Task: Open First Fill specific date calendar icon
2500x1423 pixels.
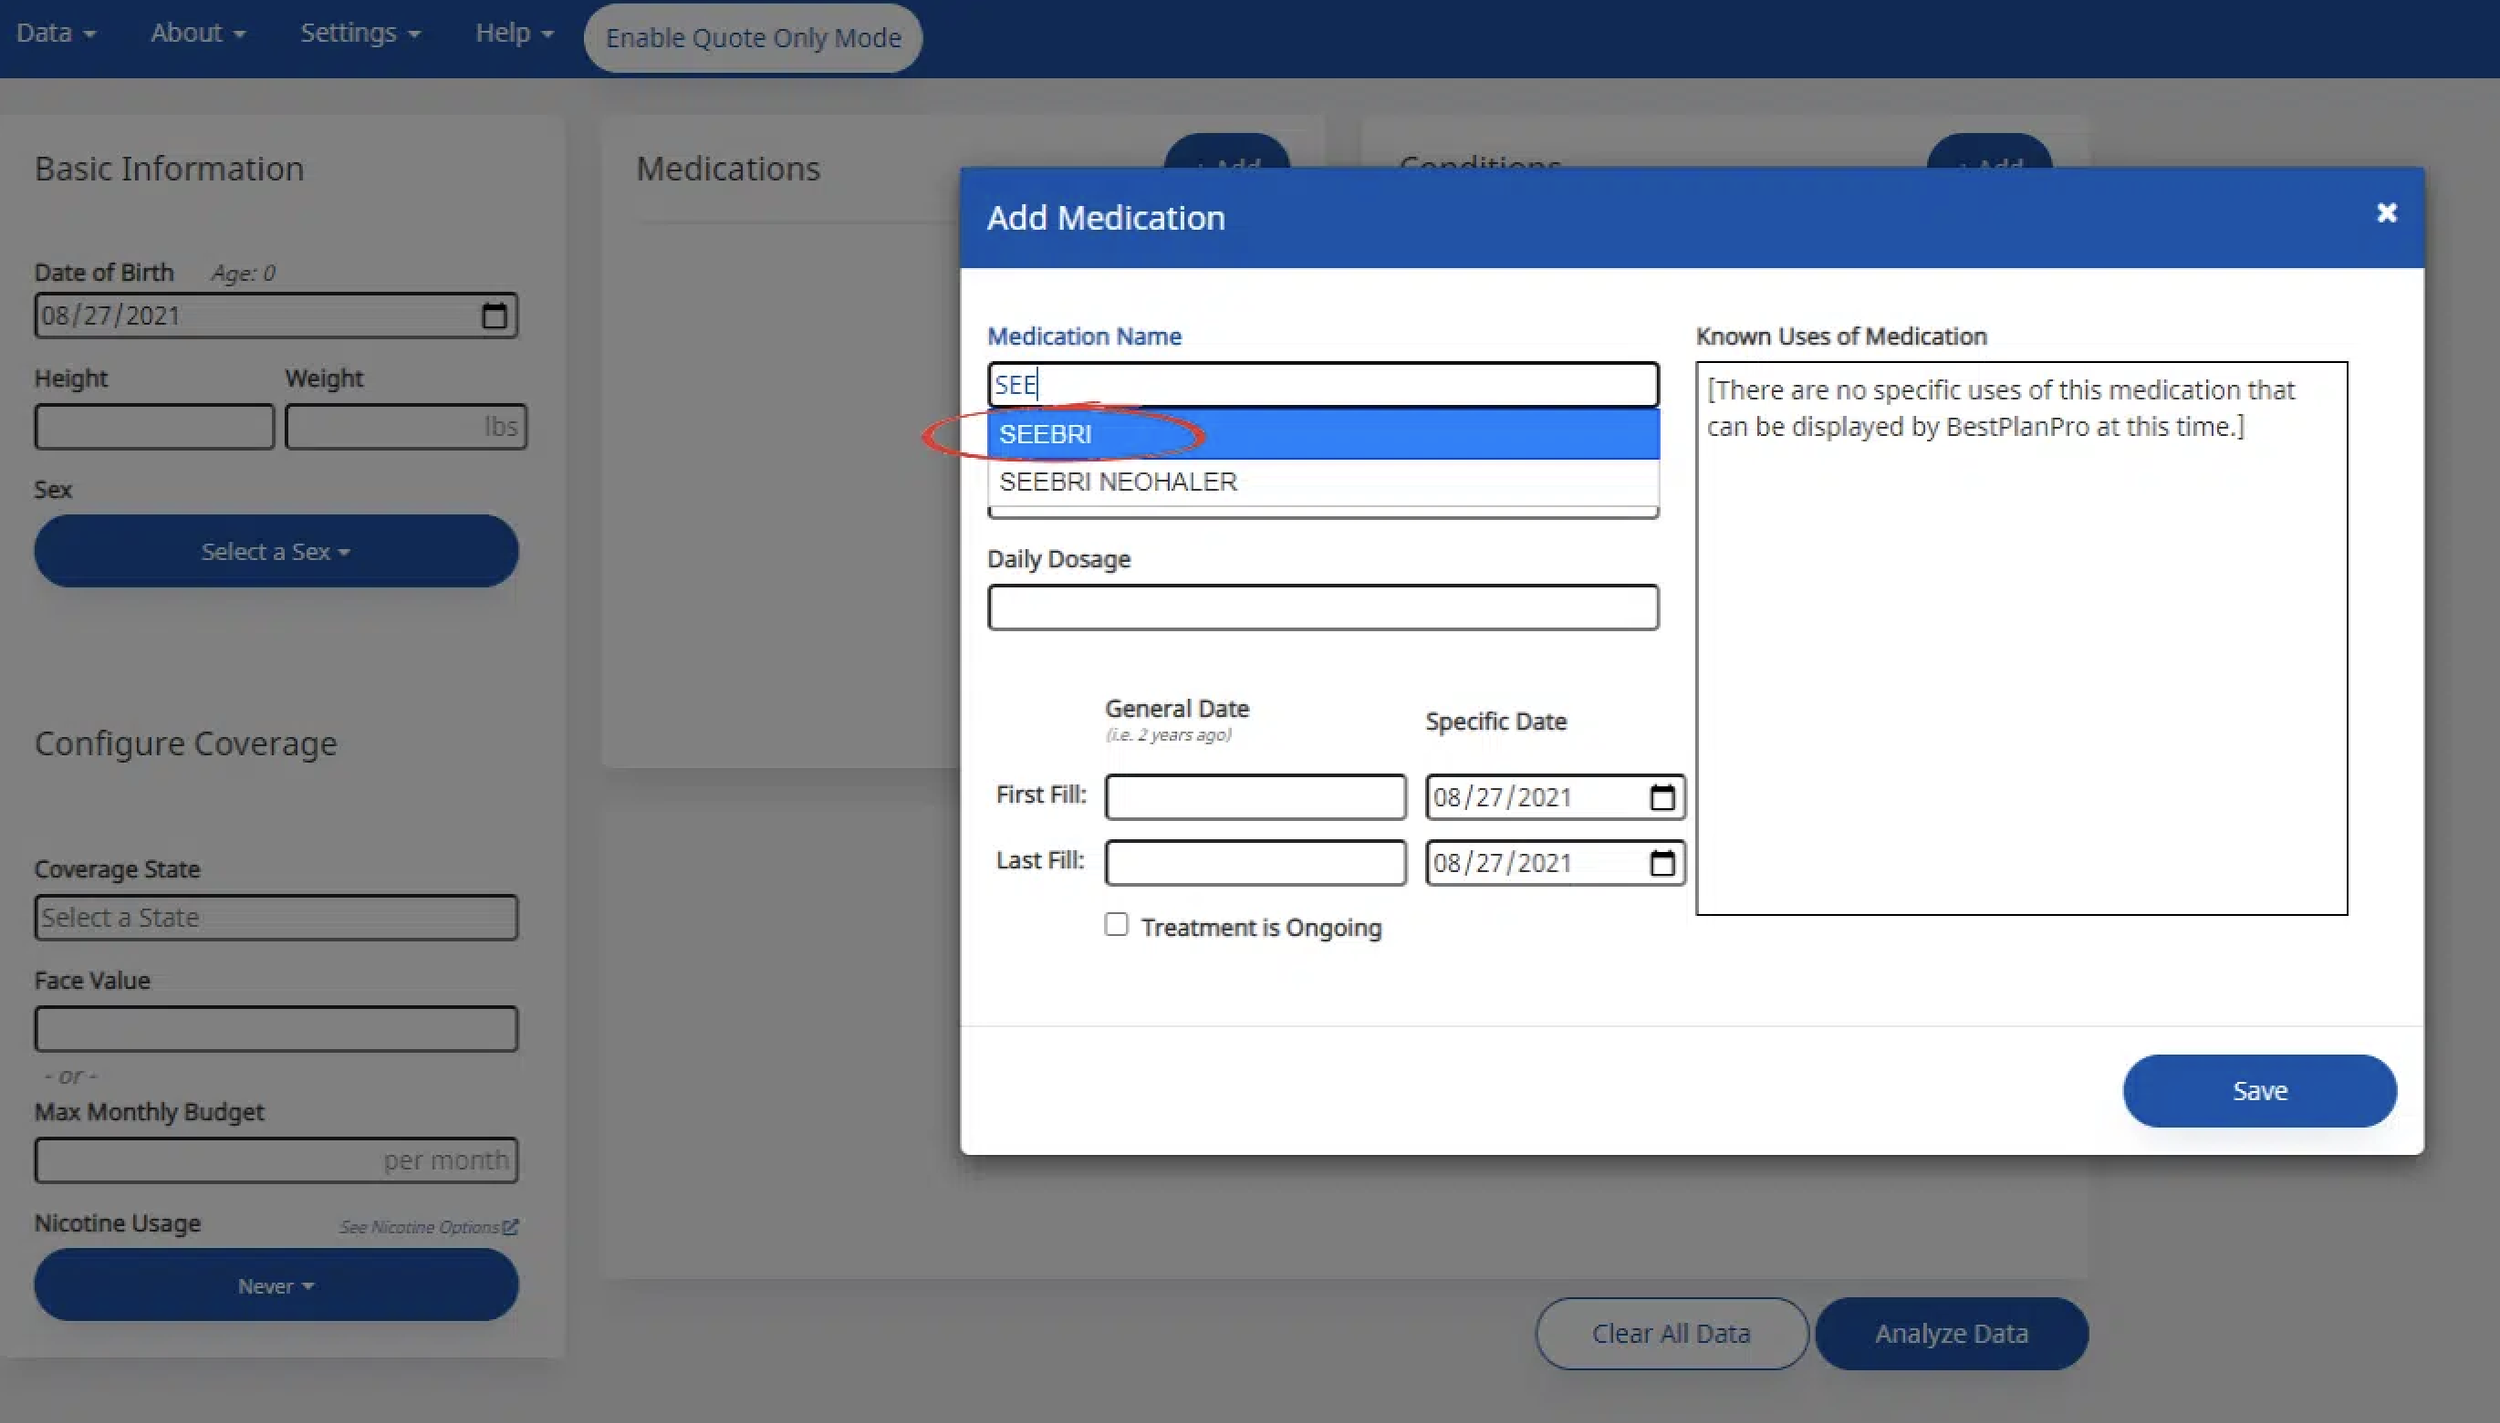Action: point(1661,797)
